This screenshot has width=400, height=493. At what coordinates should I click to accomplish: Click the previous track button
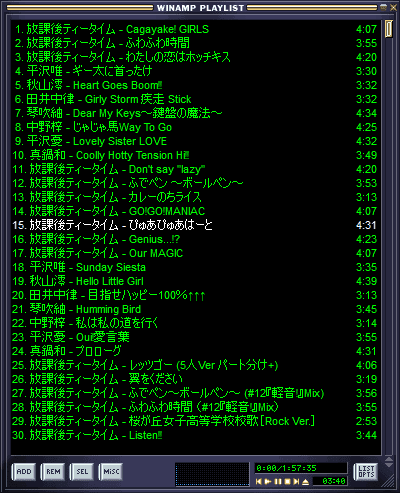coord(259,481)
